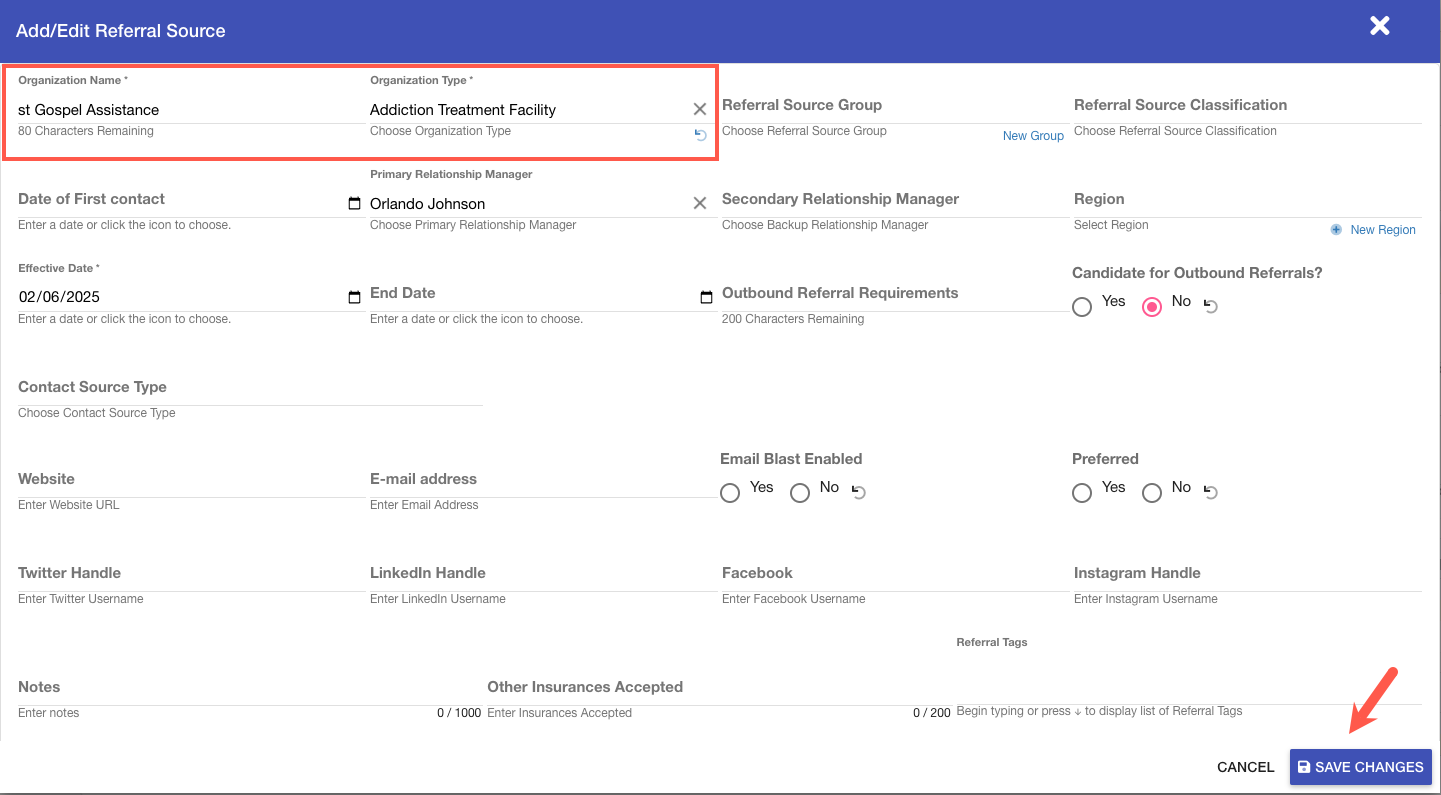
Task: Select Yes for Candidate for Outbound Referrals
Action: pyautogui.click(x=1082, y=307)
